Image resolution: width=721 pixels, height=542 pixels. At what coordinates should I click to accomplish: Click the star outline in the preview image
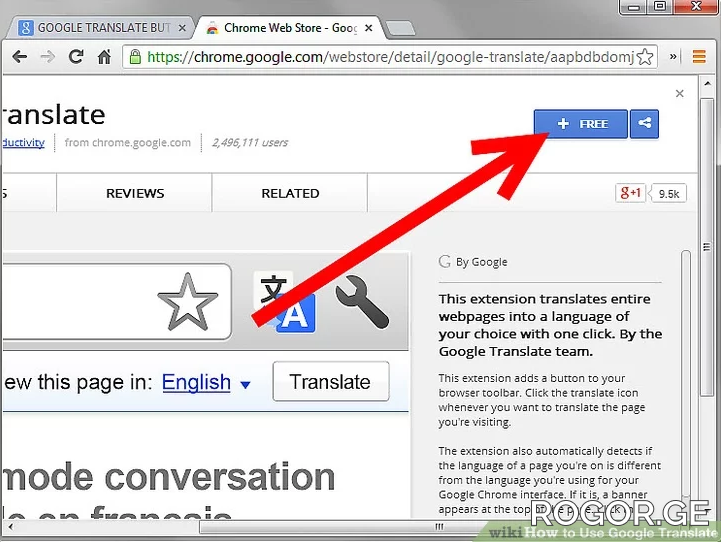(187, 302)
